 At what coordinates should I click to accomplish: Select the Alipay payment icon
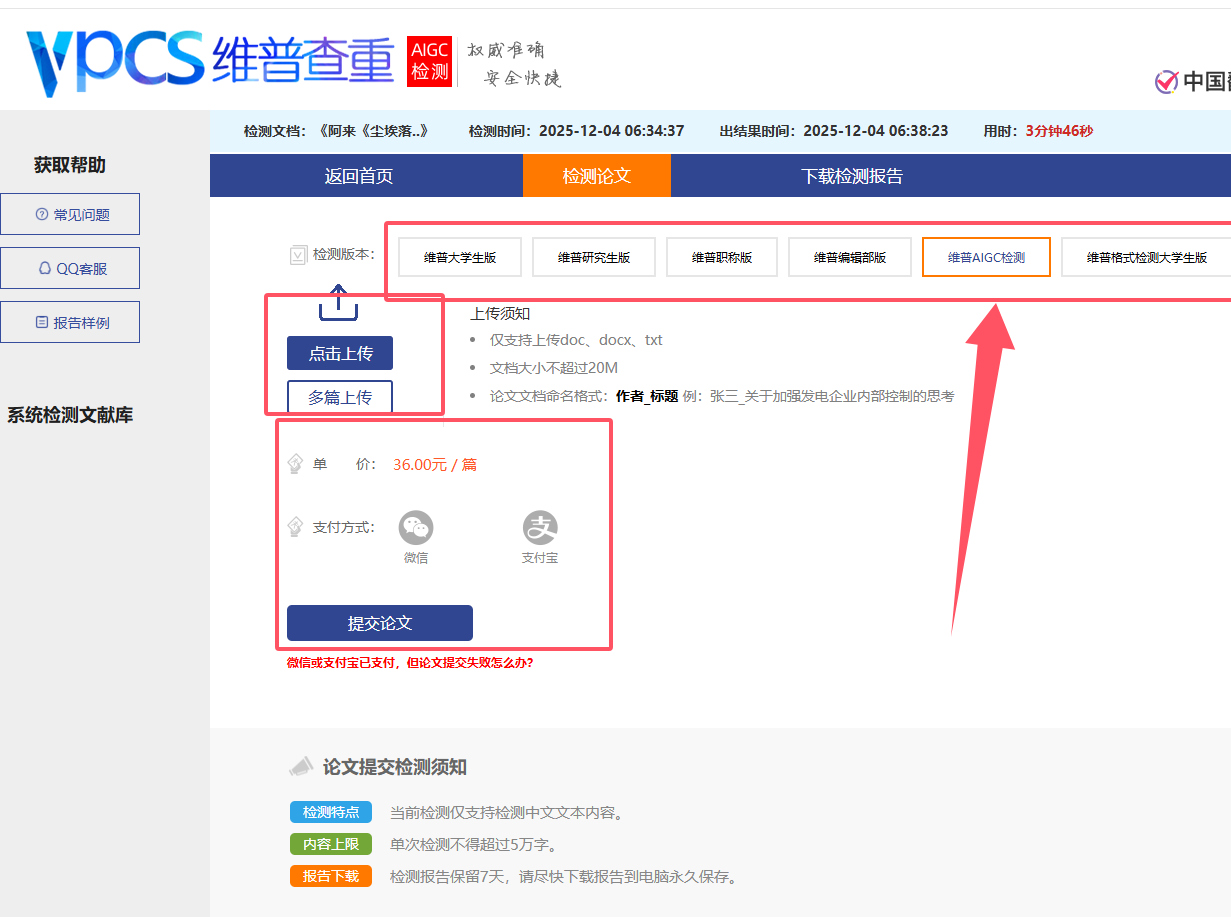[539, 527]
